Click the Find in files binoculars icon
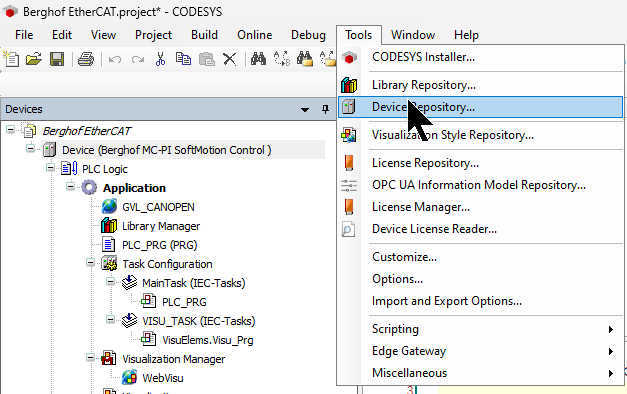This screenshot has width=627, height=394. (x=305, y=59)
